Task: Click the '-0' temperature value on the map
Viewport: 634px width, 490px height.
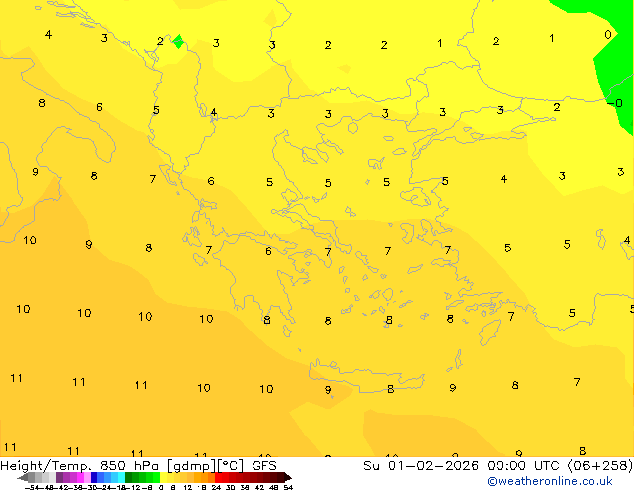Action: [x=615, y=103]
